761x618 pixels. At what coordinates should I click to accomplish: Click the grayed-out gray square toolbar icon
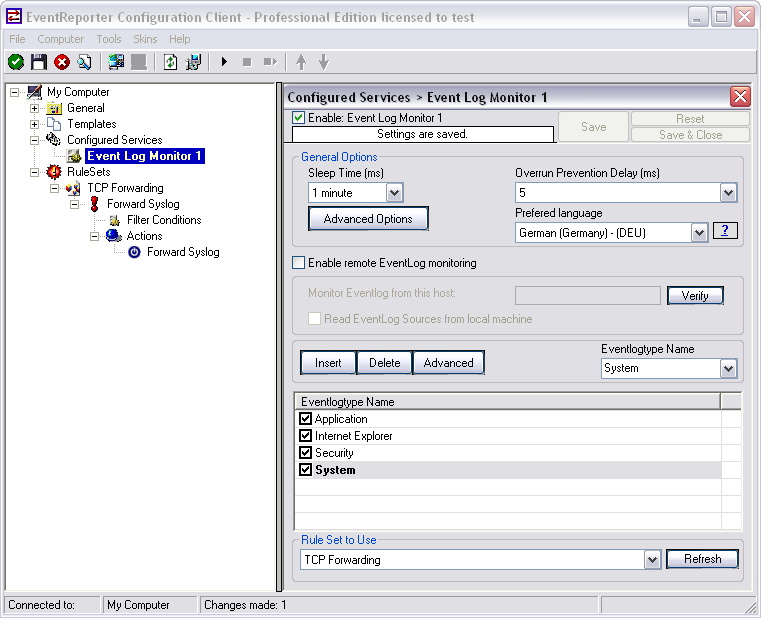tap(139, 62)
